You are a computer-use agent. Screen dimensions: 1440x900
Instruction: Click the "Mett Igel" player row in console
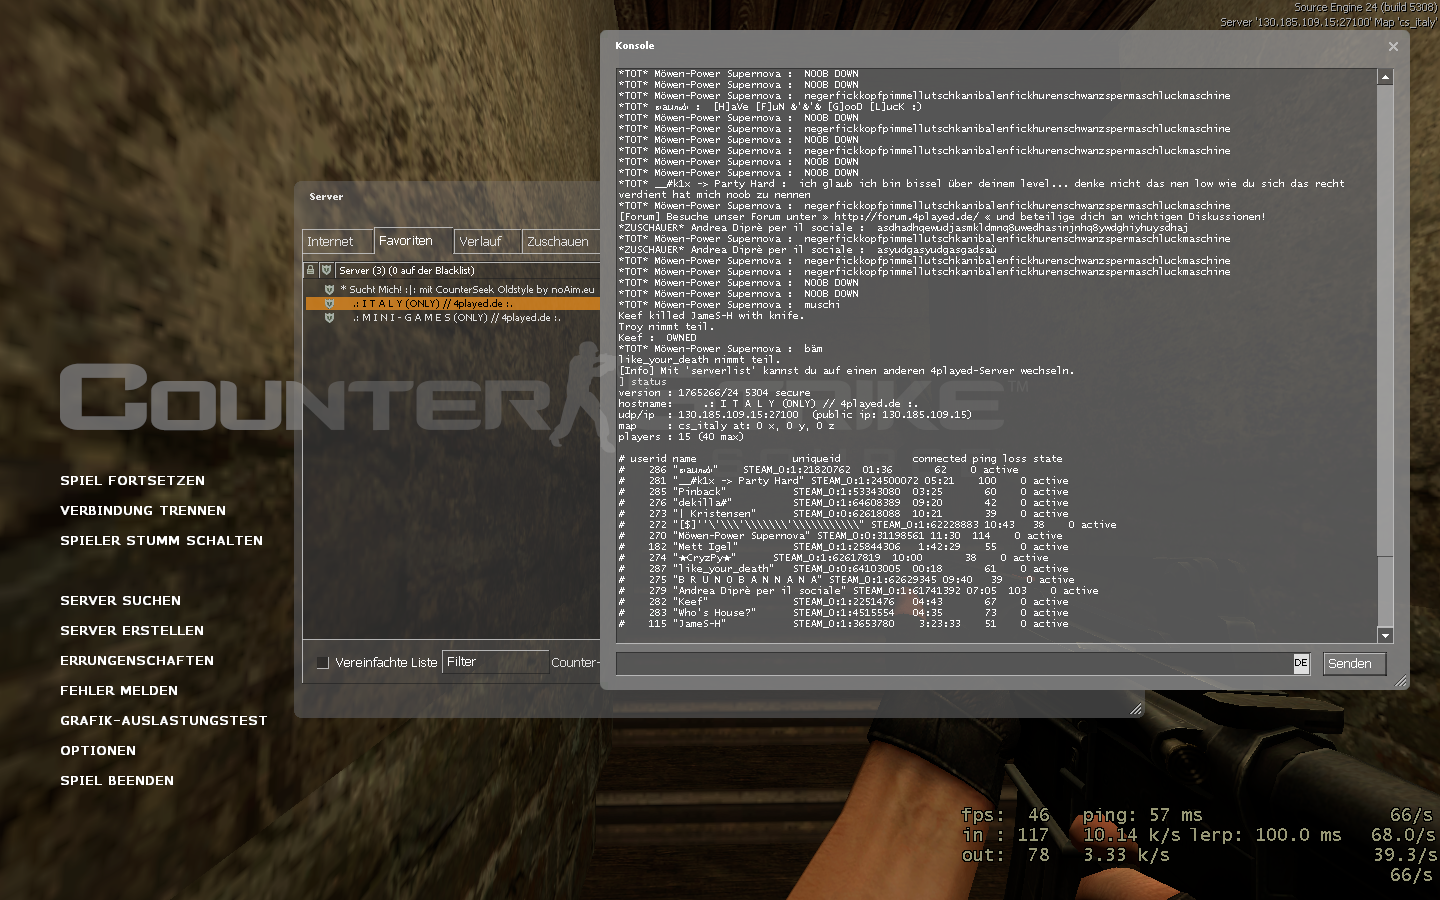843,547
